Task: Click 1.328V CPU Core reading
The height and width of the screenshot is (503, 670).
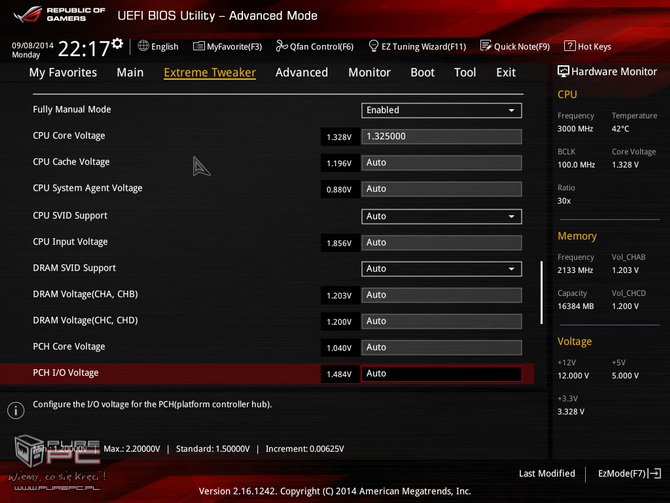Action: 339,137
